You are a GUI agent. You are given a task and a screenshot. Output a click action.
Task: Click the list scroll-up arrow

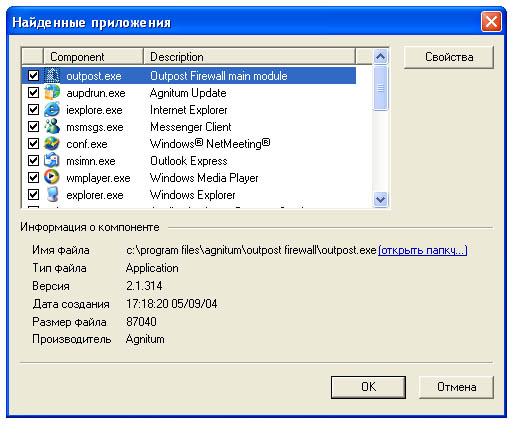point(380,57)
